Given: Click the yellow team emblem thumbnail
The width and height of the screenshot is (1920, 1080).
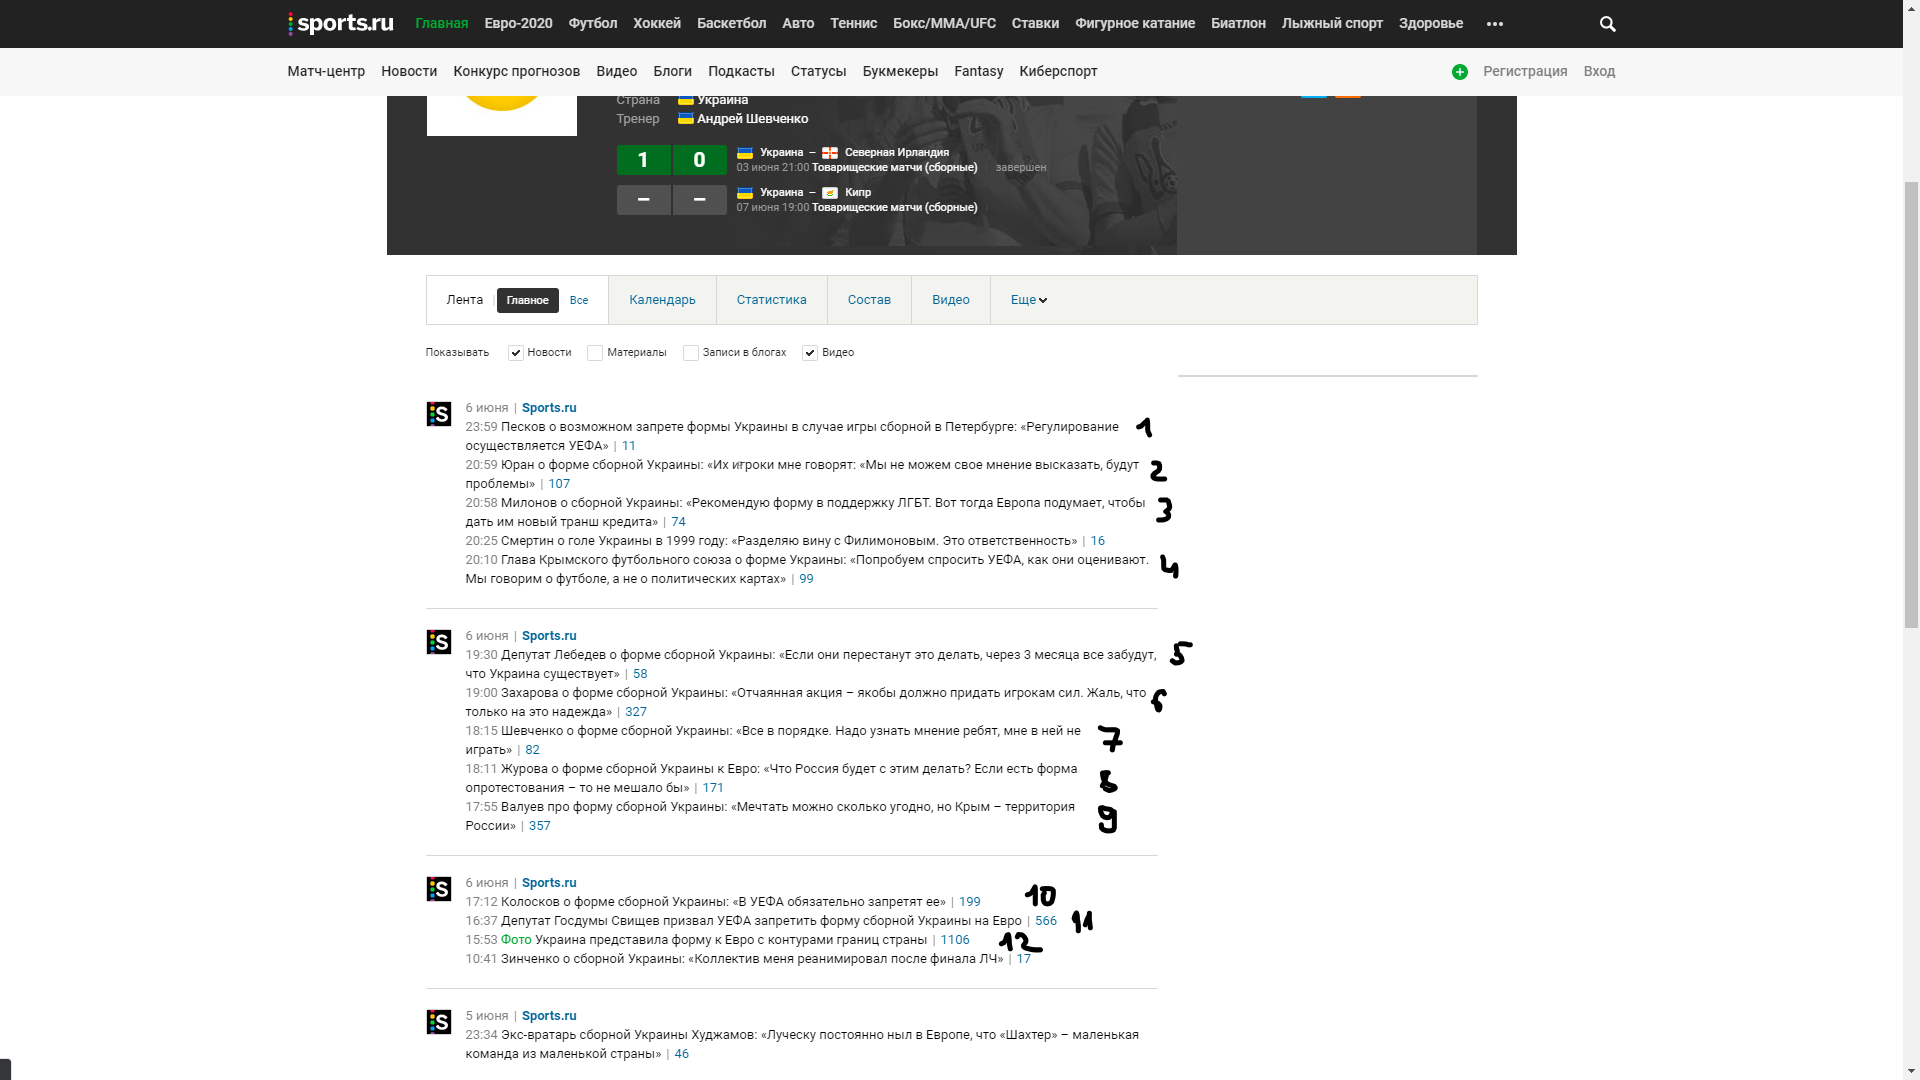Looking at the screenshot, I should 502,115.
